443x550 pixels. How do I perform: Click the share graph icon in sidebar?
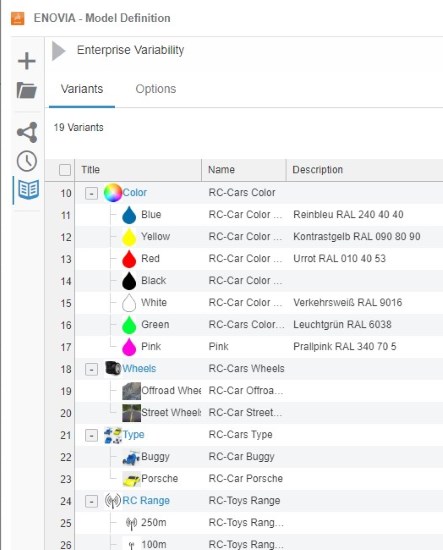(27, 132)
